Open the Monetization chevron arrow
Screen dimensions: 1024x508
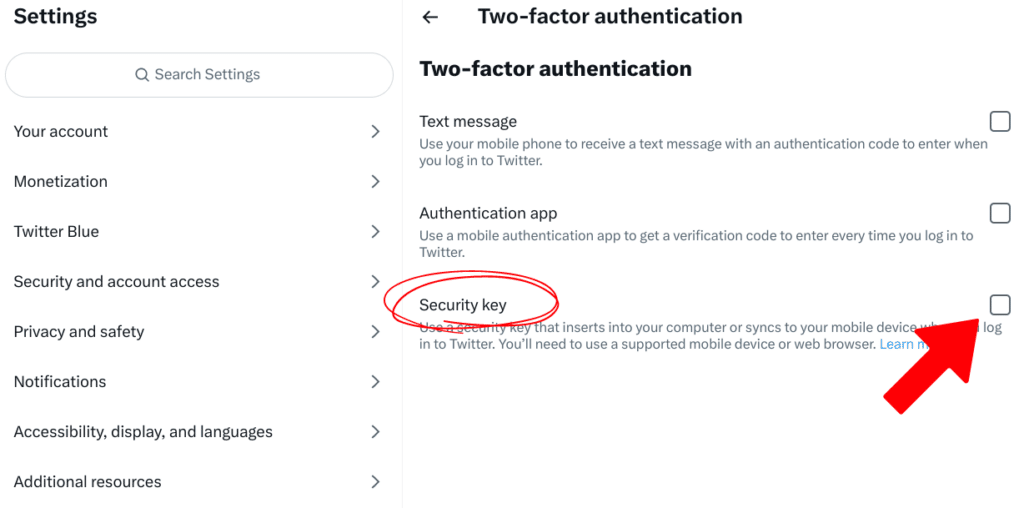(x=376, y=182)
